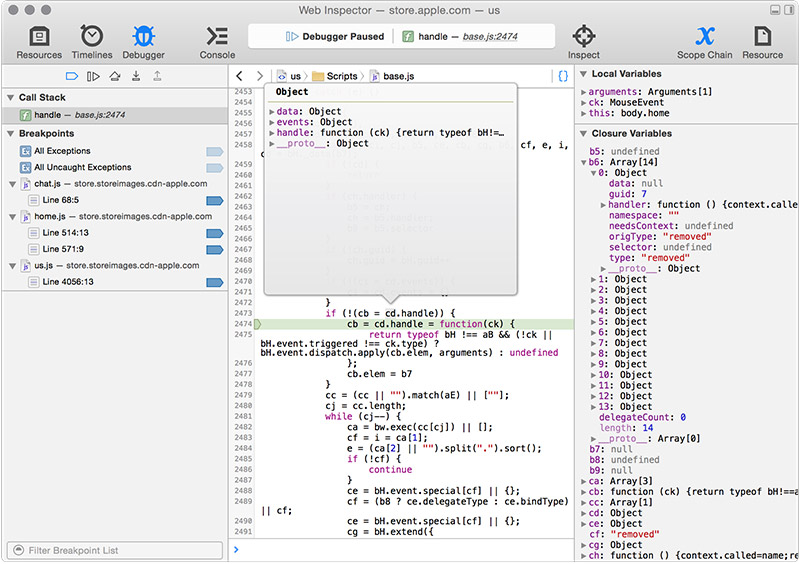
Task: Expand the ck MouseEvent variable
Action: point(584,103)
